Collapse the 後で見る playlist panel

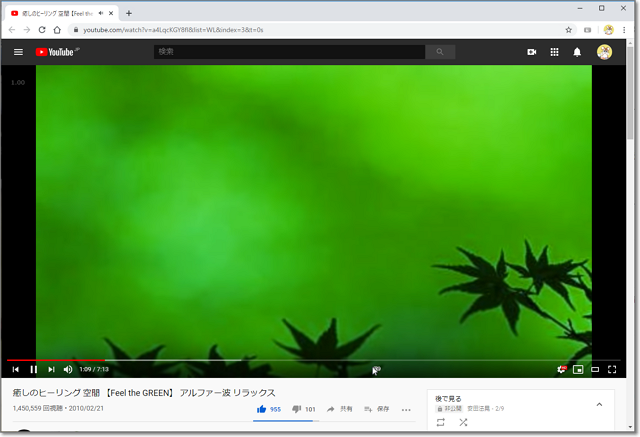(x=599, y=404)
